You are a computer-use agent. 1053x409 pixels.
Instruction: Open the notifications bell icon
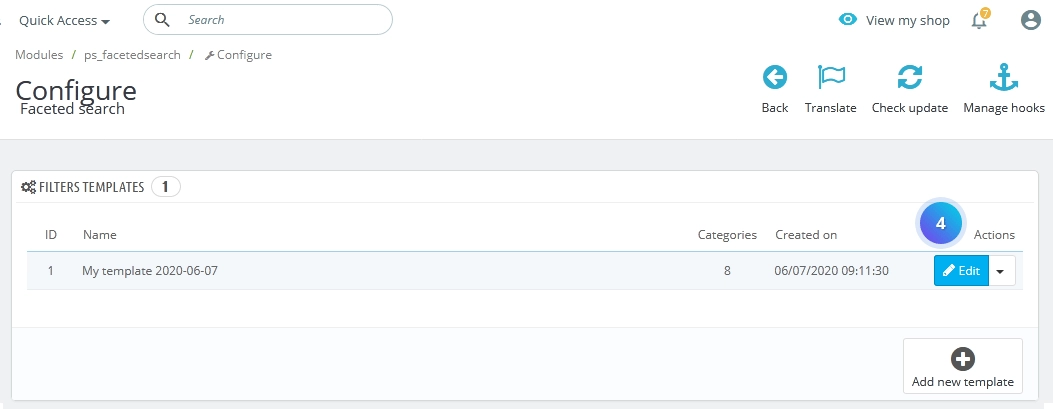click(979, 20)
